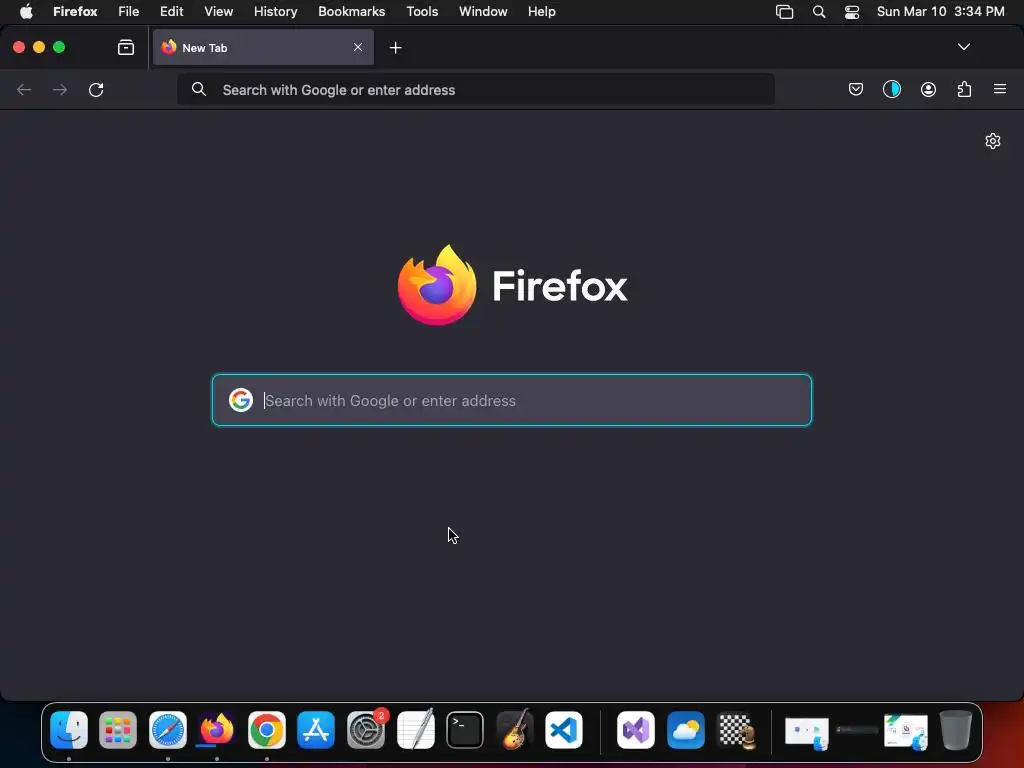Launch Terminal from the Dock
Image resolution: width=1024 pixels, height=768 pixels.
tap(465, 729)
